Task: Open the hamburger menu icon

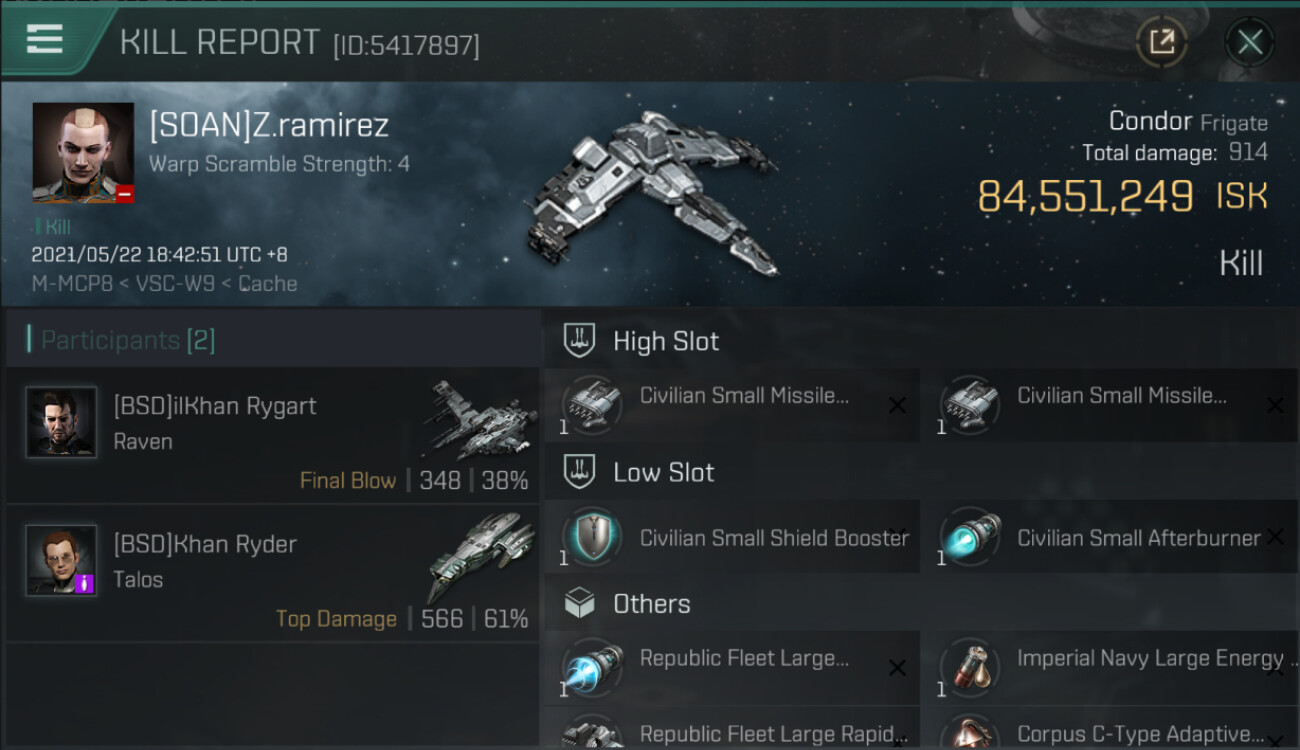Action: tap(44, 39)
